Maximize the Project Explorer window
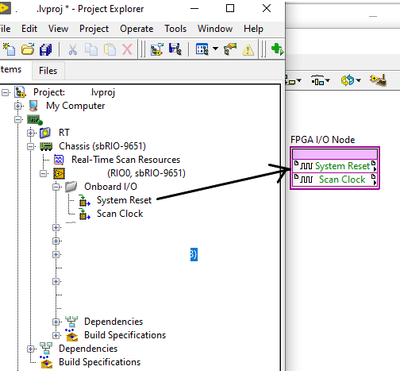Screen dimensions: 400x371 (x=230, y=8)
